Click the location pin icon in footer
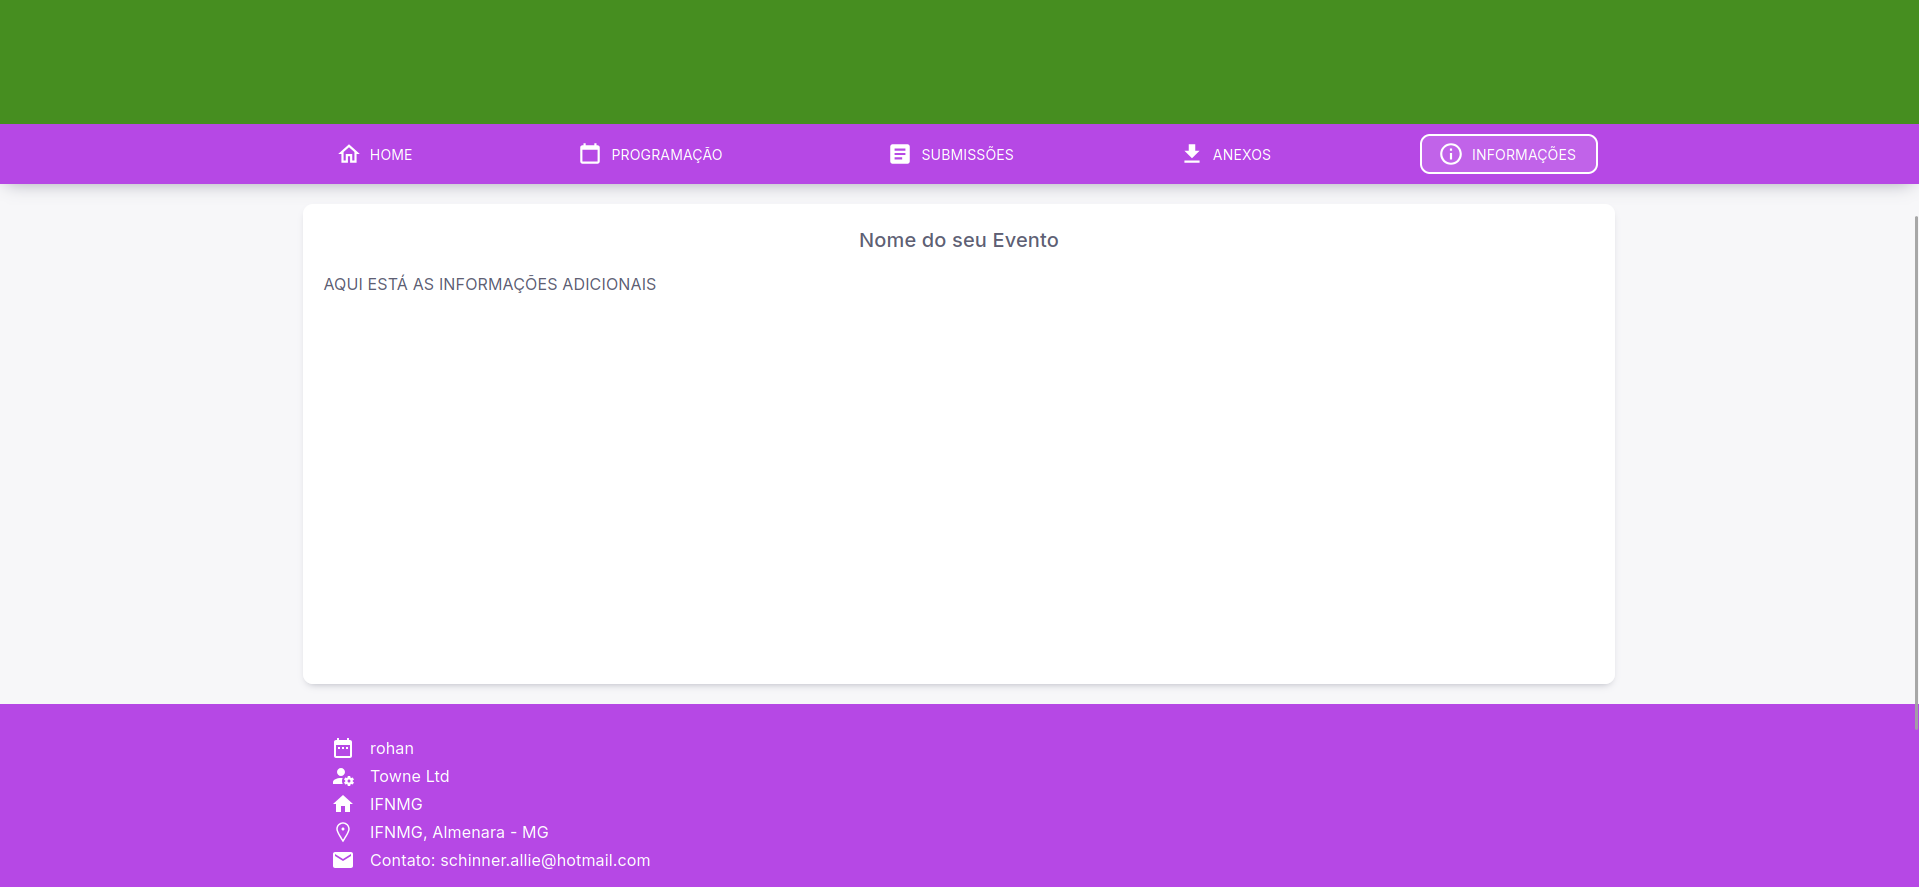 (x=343, y=832)
